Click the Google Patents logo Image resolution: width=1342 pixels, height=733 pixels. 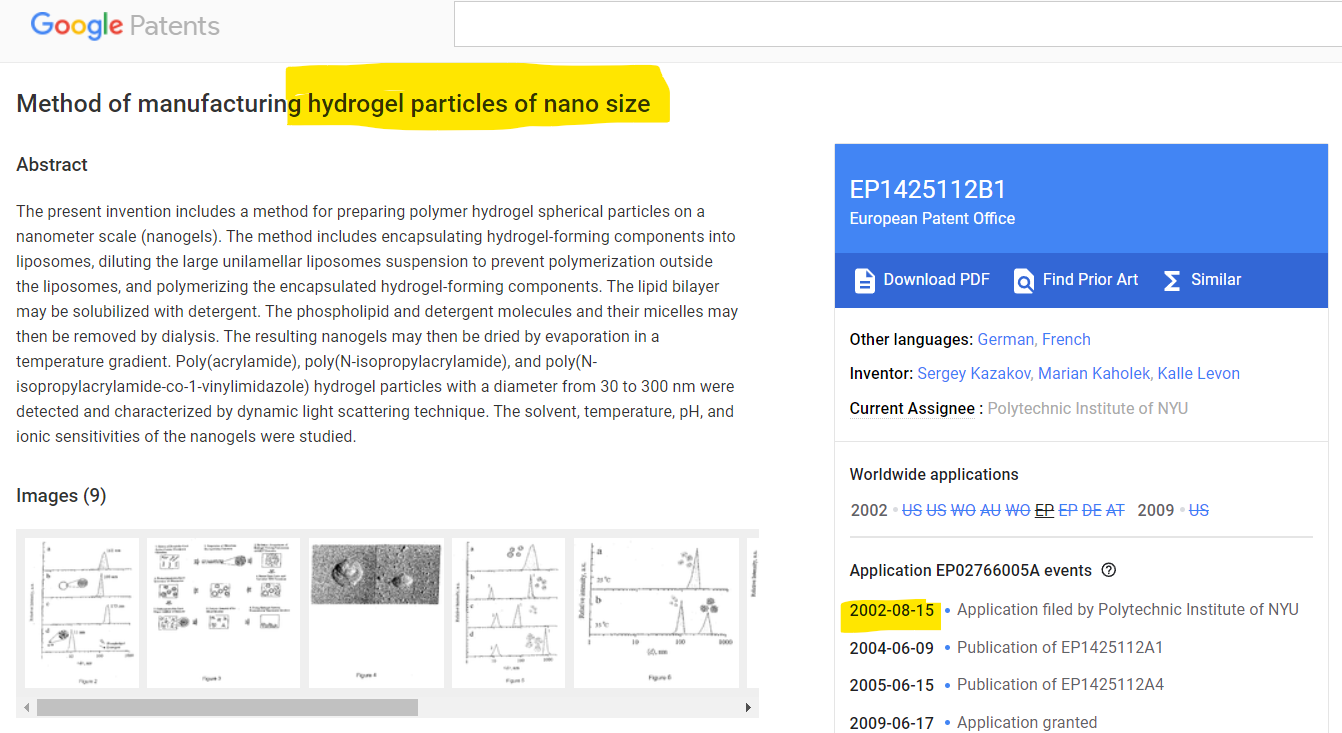pyautogui.click(x=125, y=25)
